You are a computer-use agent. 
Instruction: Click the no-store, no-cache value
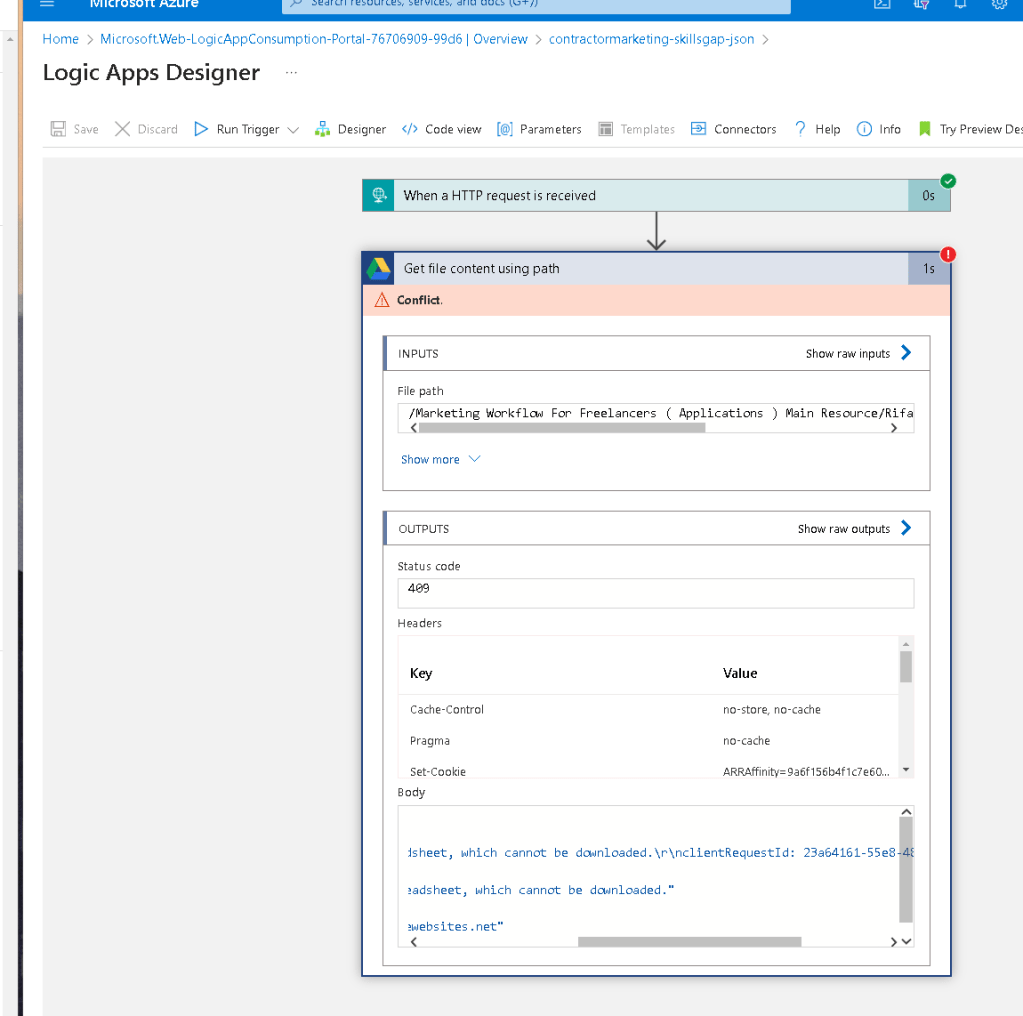772,709
